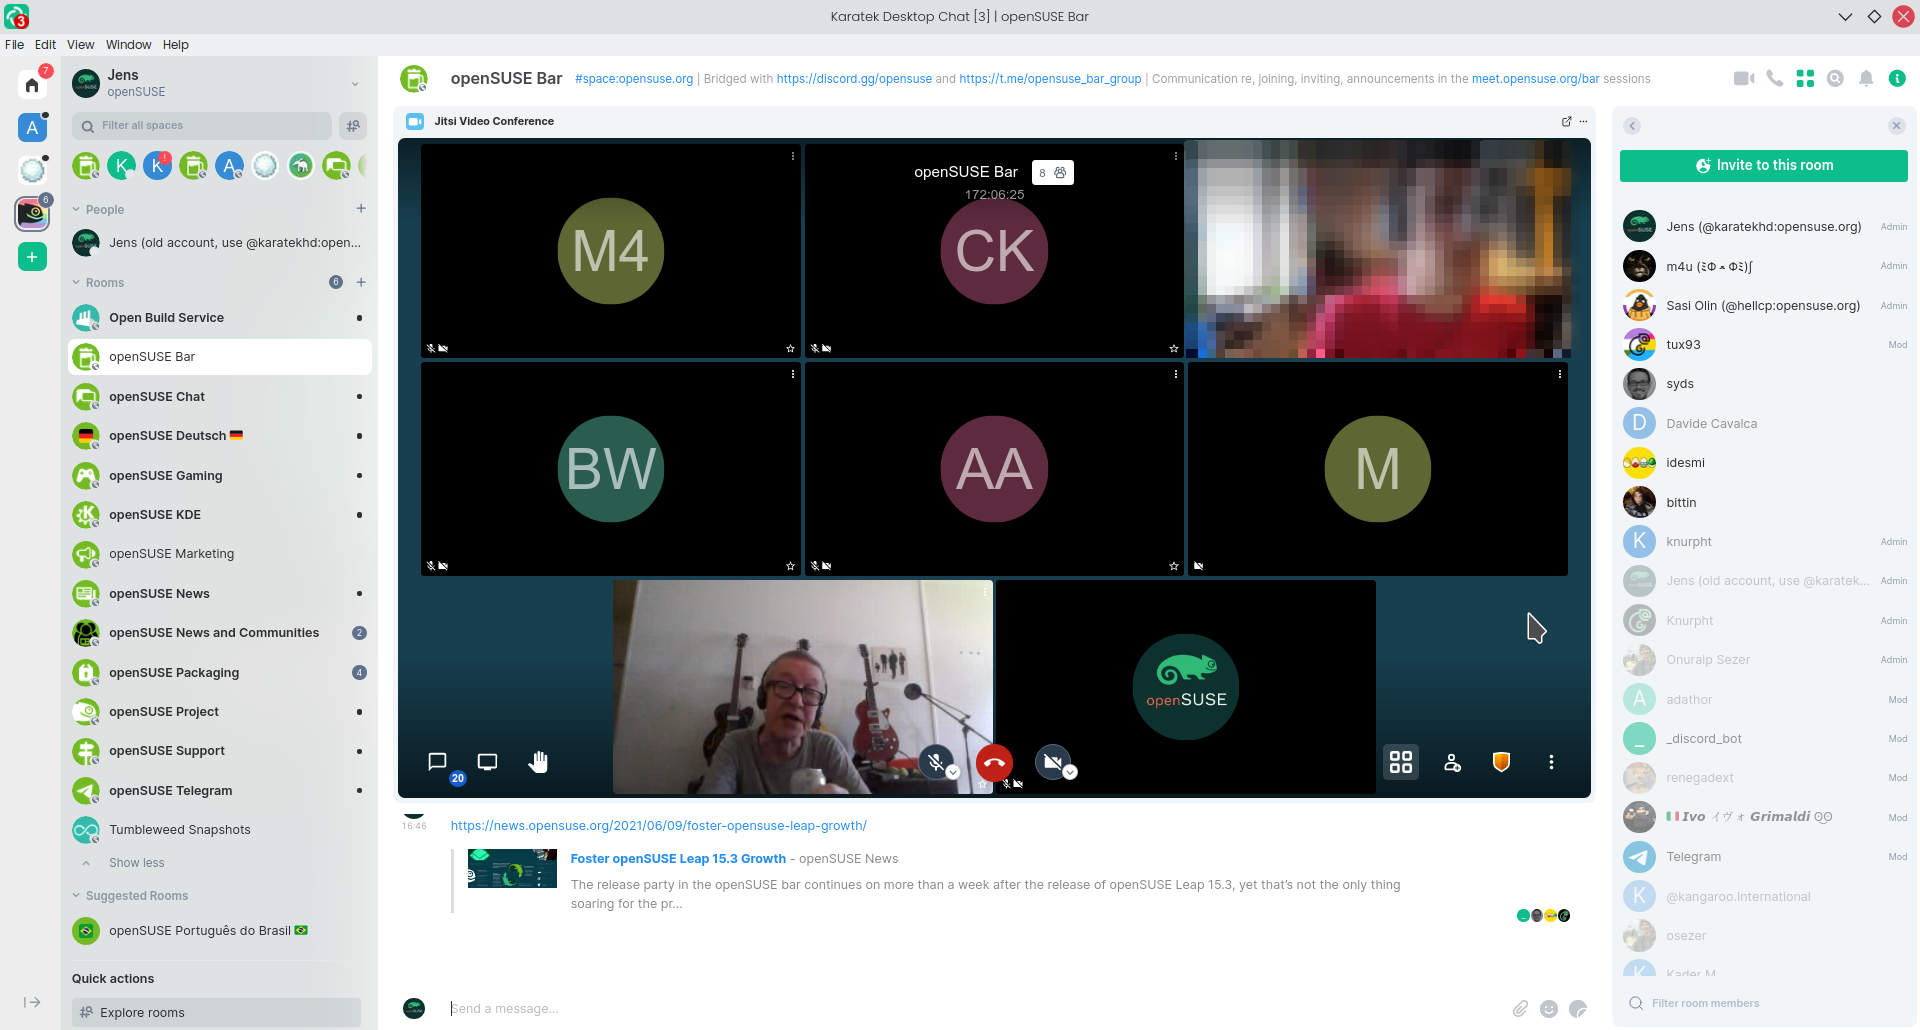Pin the BW participant tile star
Screen dimensions: 1920x1030
coord(790,566)
